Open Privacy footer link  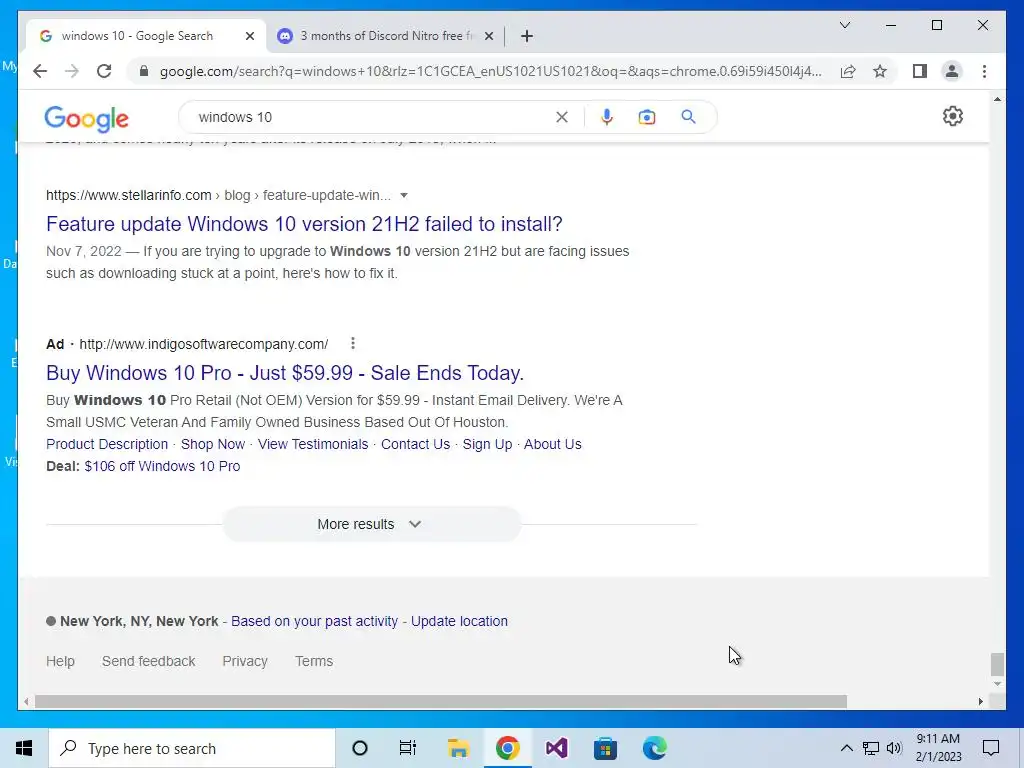[x=245, y=662]
